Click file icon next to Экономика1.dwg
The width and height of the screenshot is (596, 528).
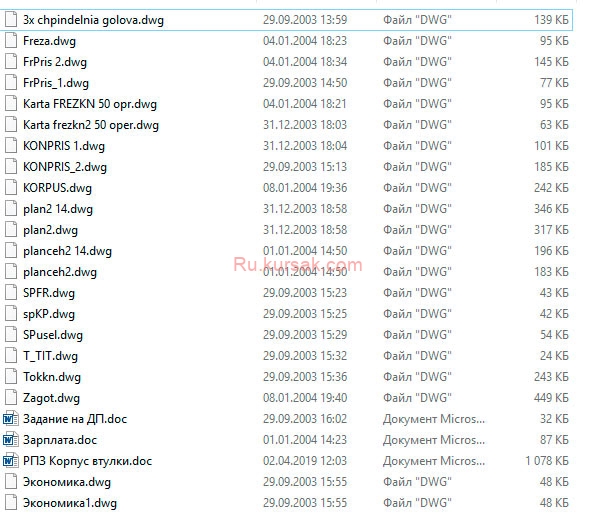(x=11, y=503)
